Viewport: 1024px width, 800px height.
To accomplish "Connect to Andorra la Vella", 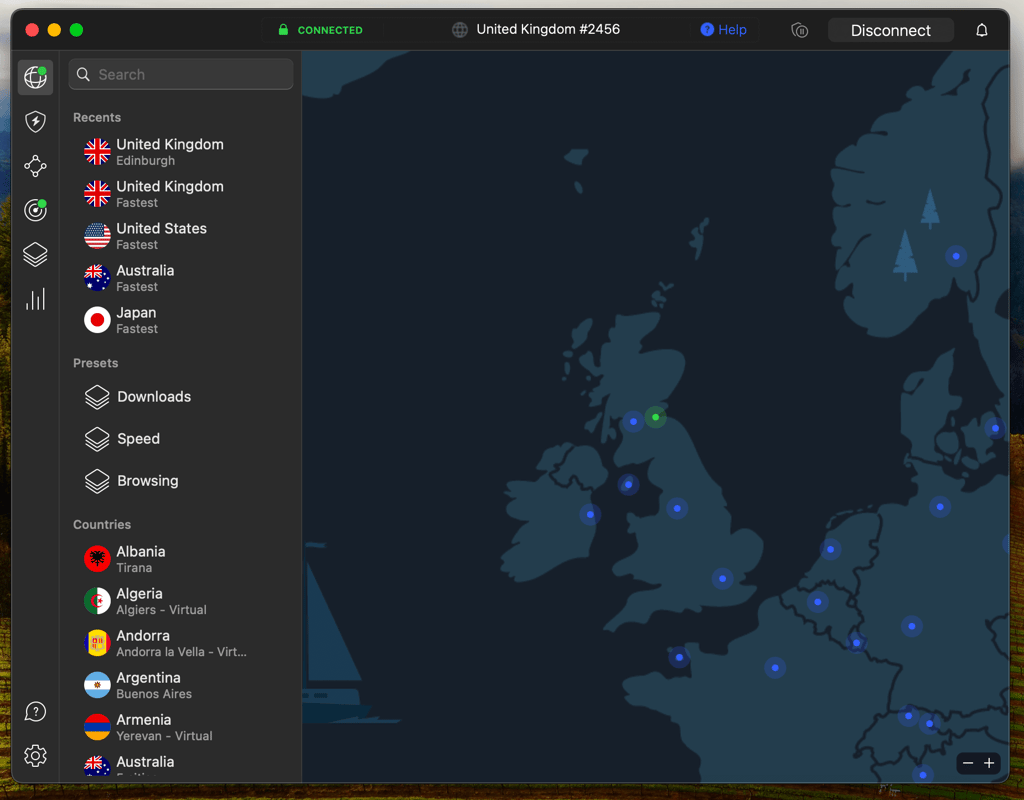I will pos(183,643).
